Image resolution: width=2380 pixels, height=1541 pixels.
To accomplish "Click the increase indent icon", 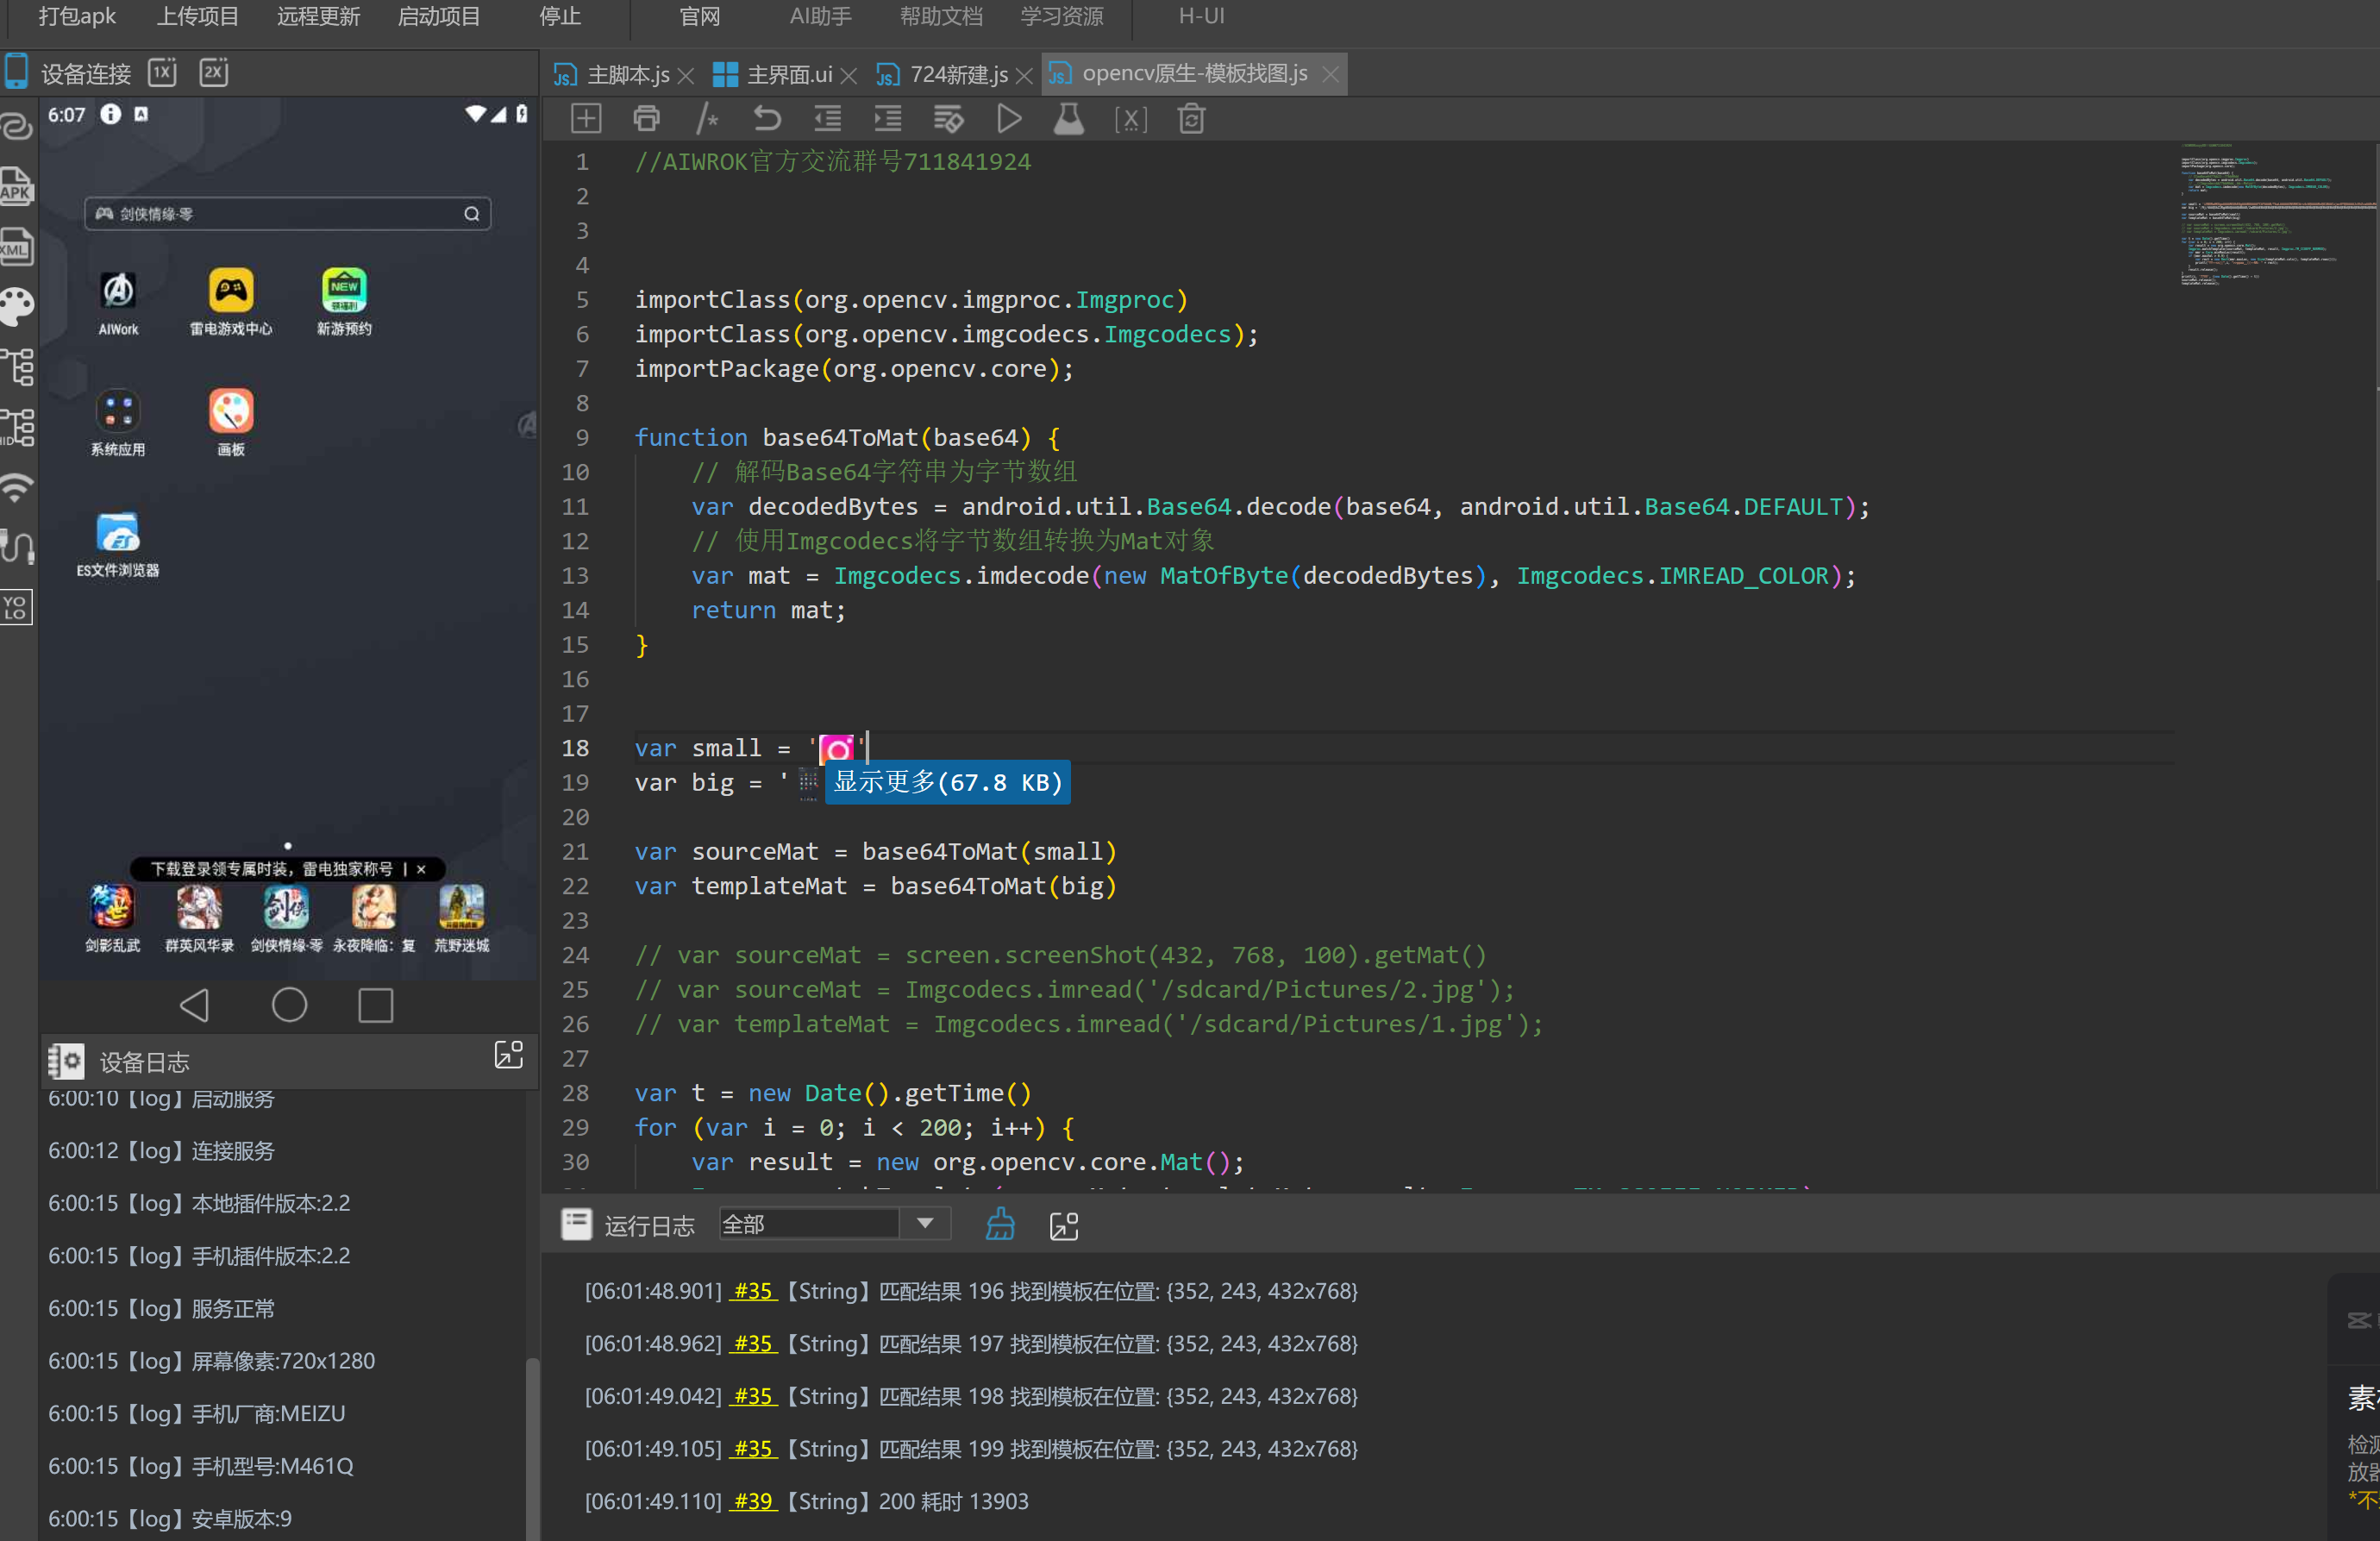I will tap(888, 119).
